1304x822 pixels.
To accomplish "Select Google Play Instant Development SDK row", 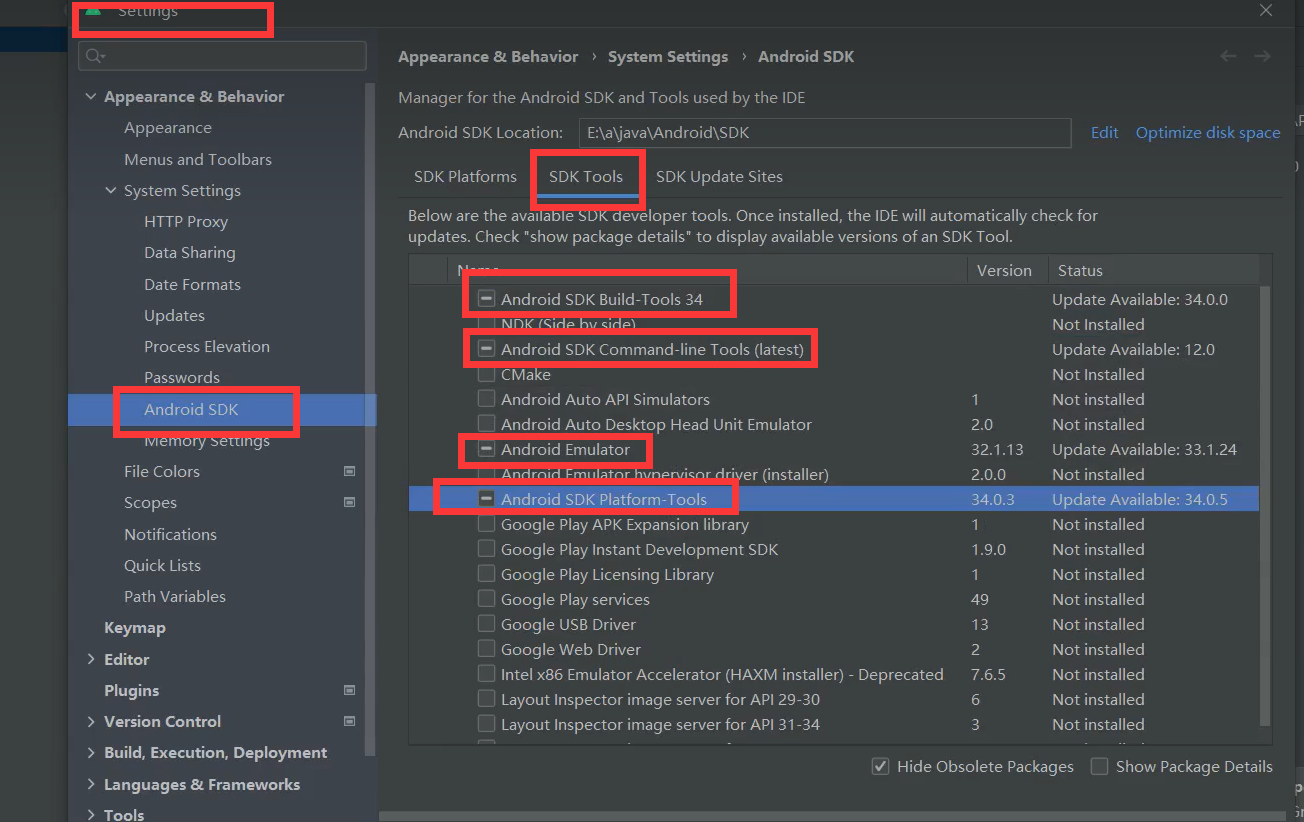I will click(834, 549).
